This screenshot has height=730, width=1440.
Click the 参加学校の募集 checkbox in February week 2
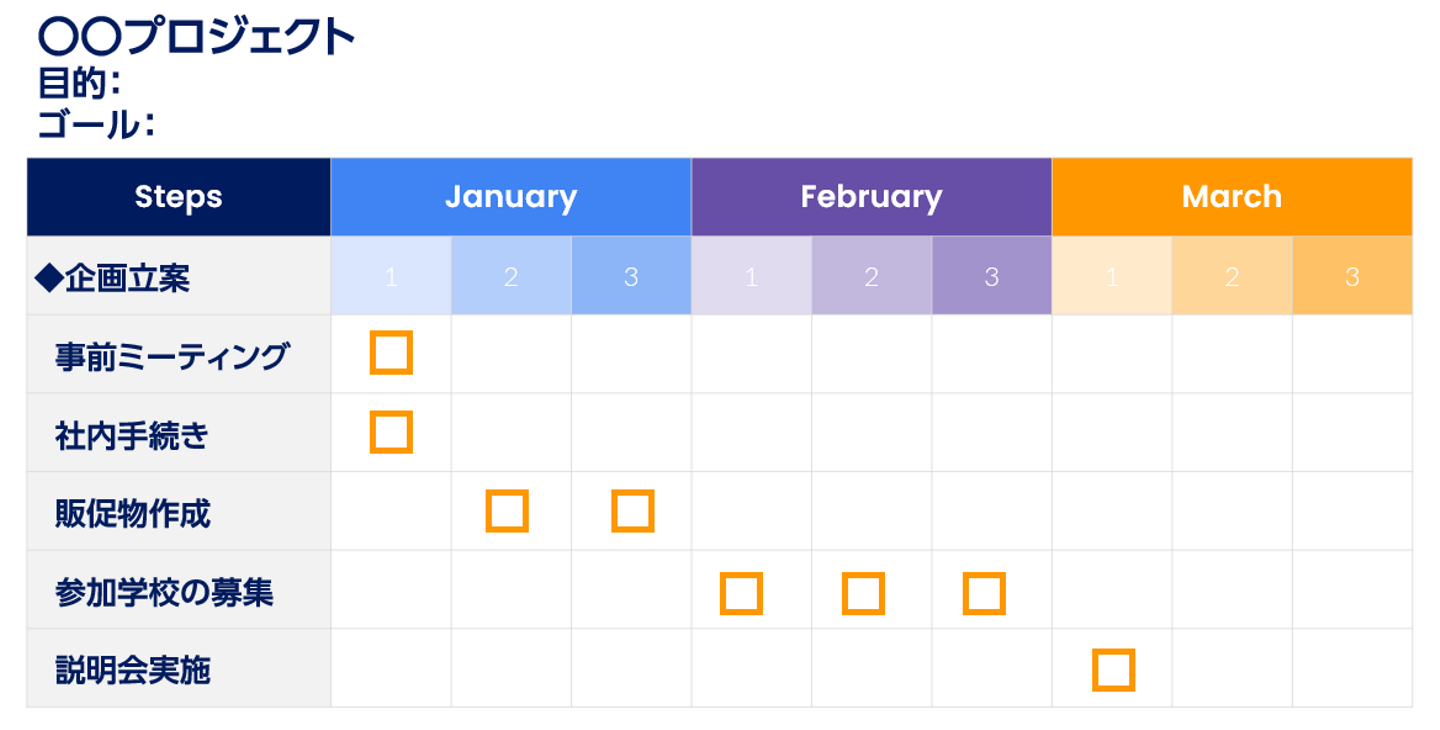tap(863, 594)
